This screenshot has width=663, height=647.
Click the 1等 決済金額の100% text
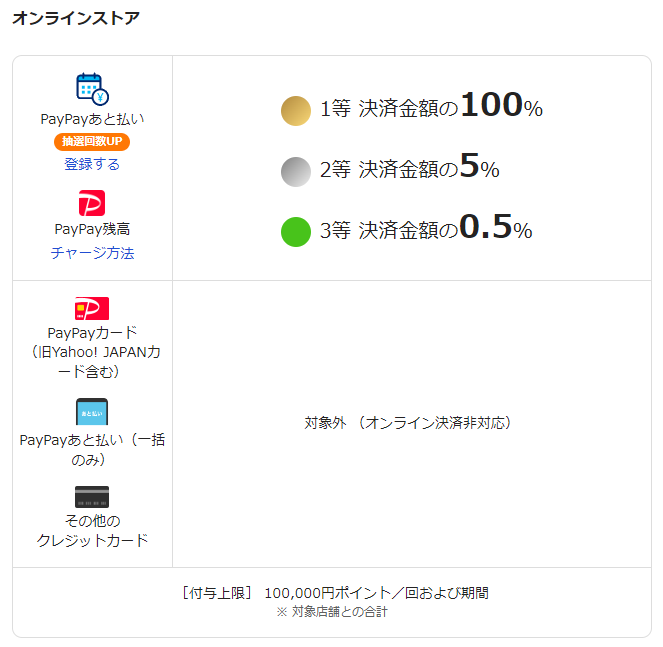[431, 105]
